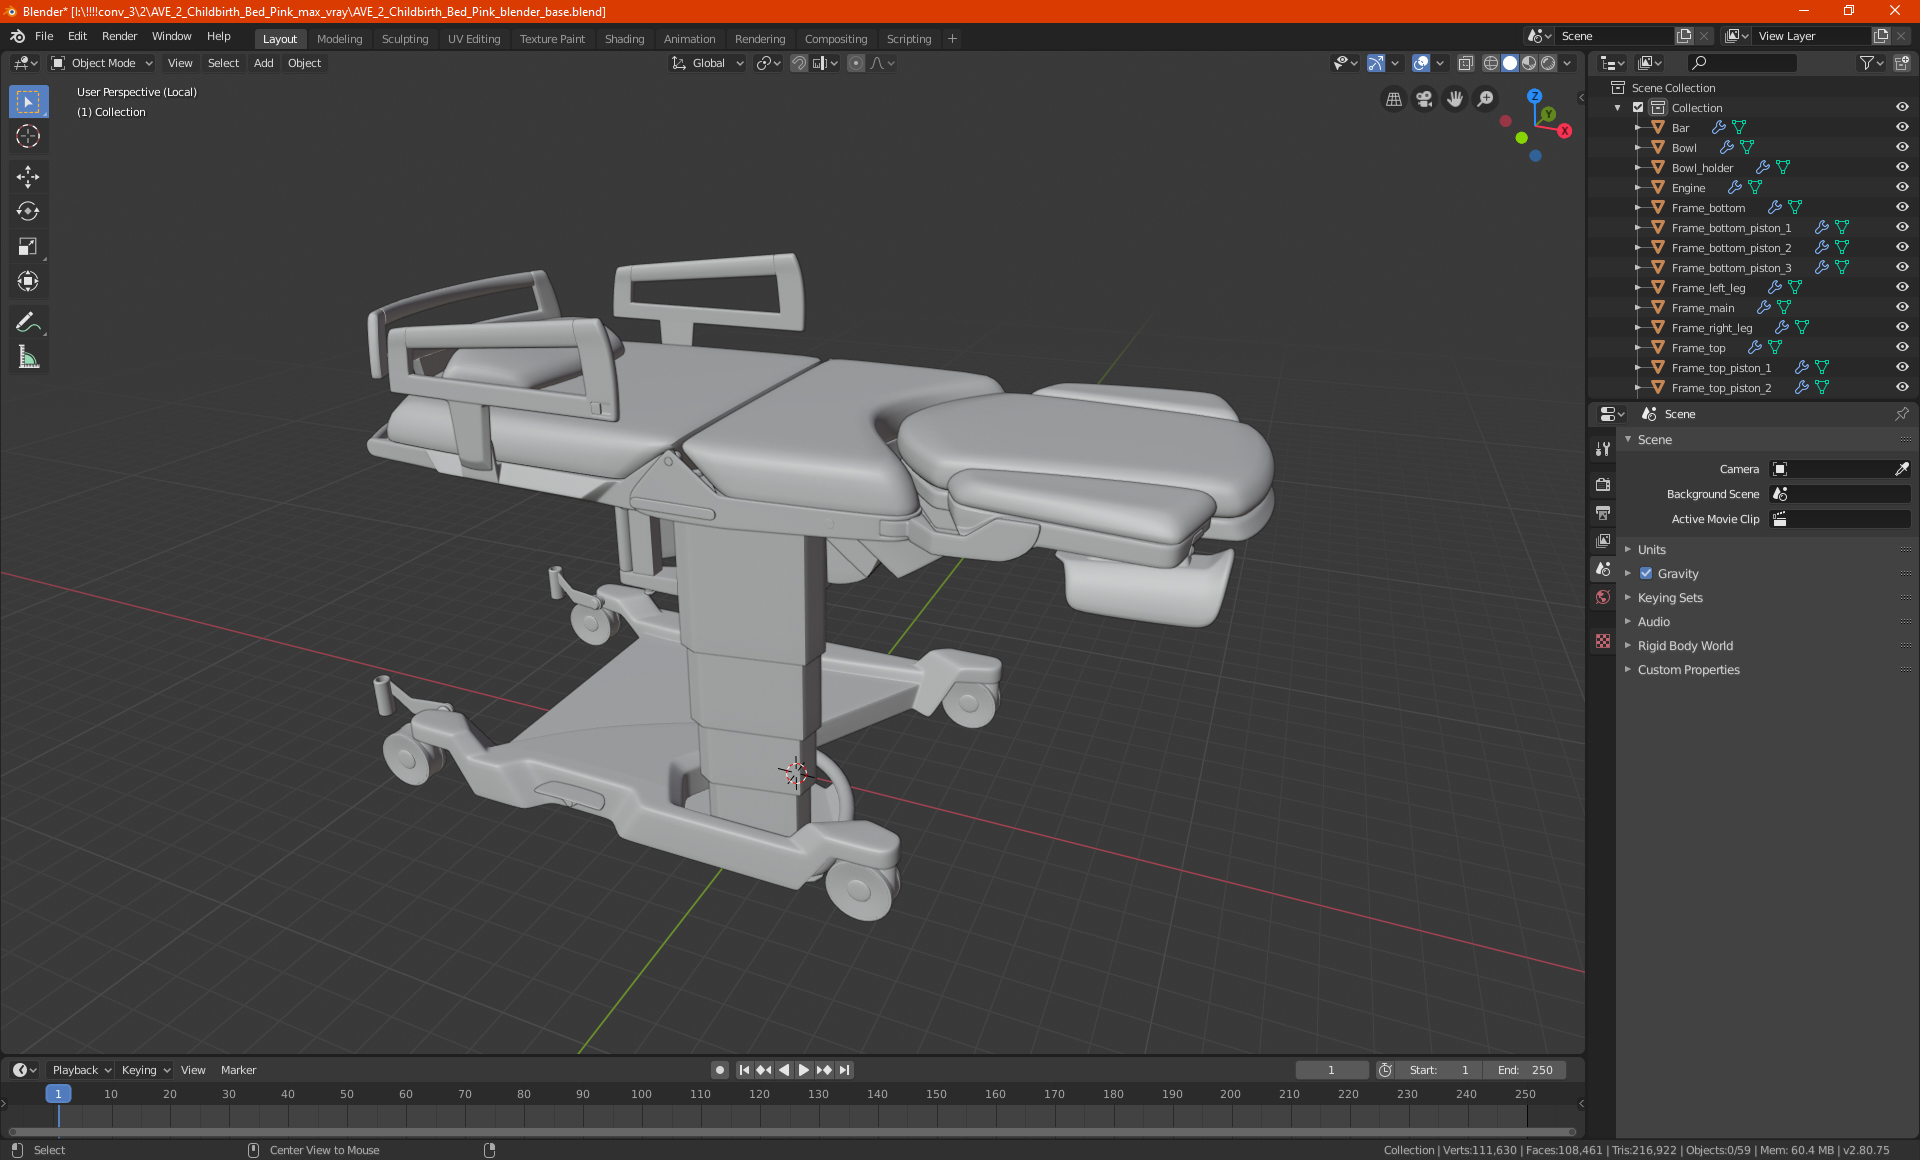Click the current frame number field
Viewport: 1920px width, 1160px height.
click(x=1331, y=1070)
